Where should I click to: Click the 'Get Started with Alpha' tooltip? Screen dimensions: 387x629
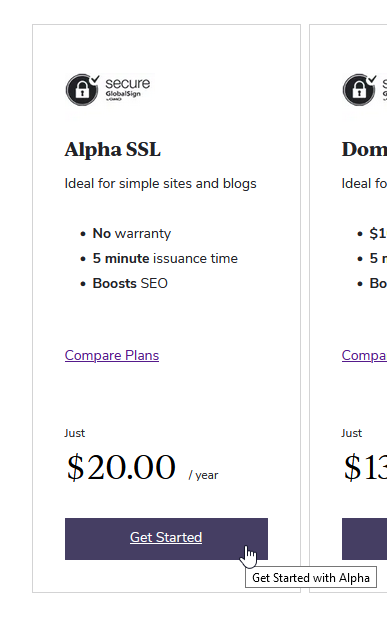point(311,578)
